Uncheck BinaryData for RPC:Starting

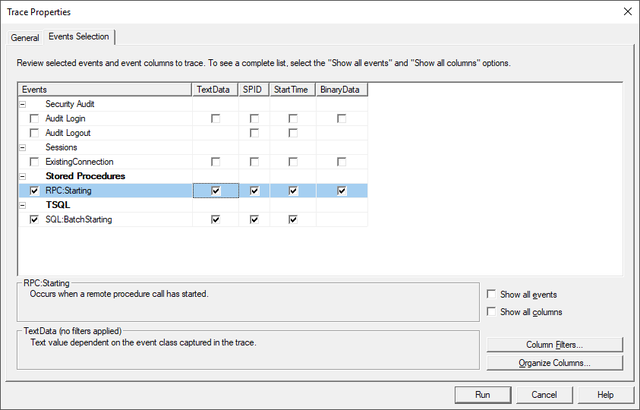pyautogui.click(x=342, y=191)
